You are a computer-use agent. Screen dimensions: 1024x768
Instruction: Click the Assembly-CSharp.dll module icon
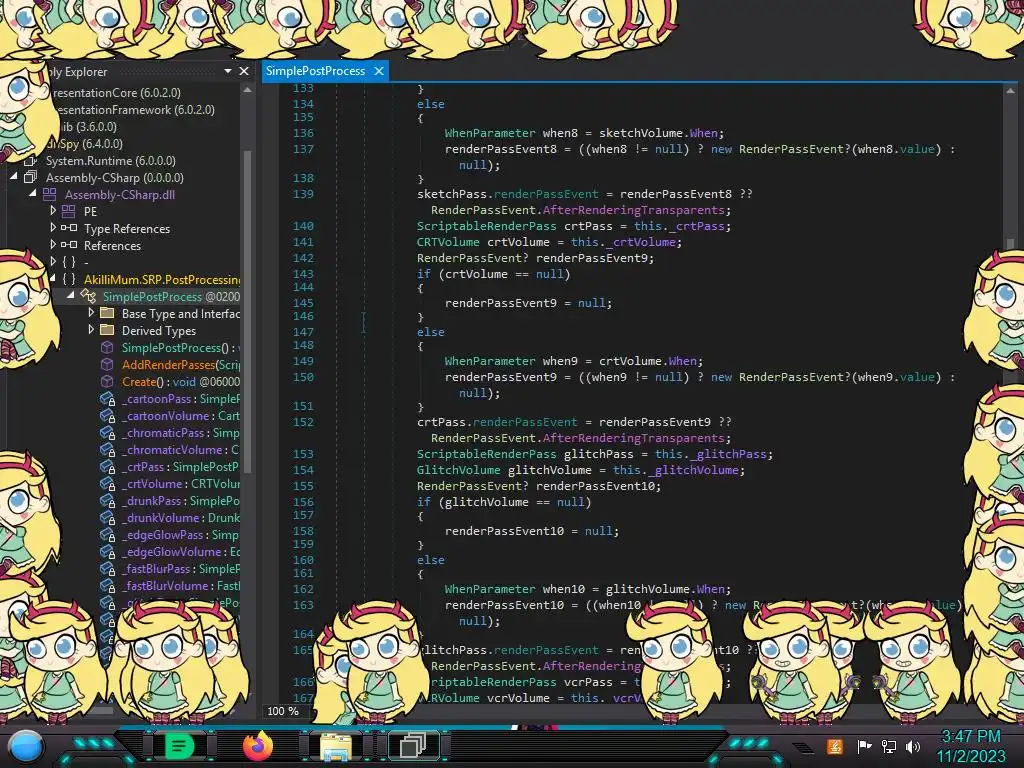(x=50, y=195)
